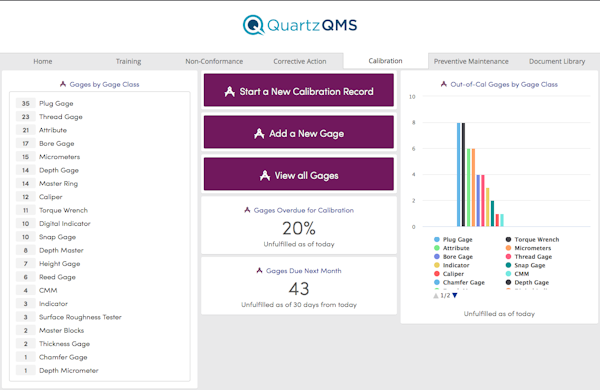
Task: Select Micrometers row in gage list
Action: (99, 157)
